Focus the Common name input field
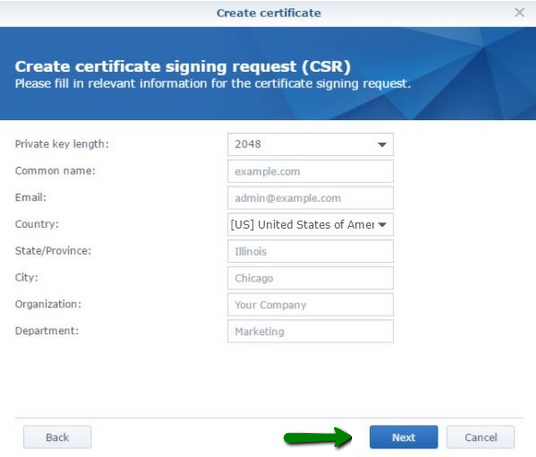Viewport: 536px width, 457px height. [x=310, y=171]
